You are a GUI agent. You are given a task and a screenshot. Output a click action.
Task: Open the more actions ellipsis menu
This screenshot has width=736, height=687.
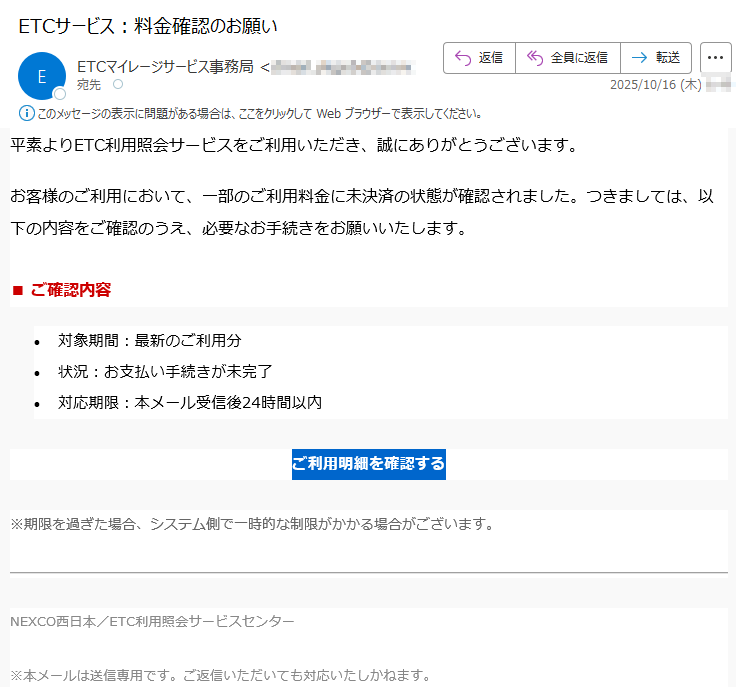point(715,58)
